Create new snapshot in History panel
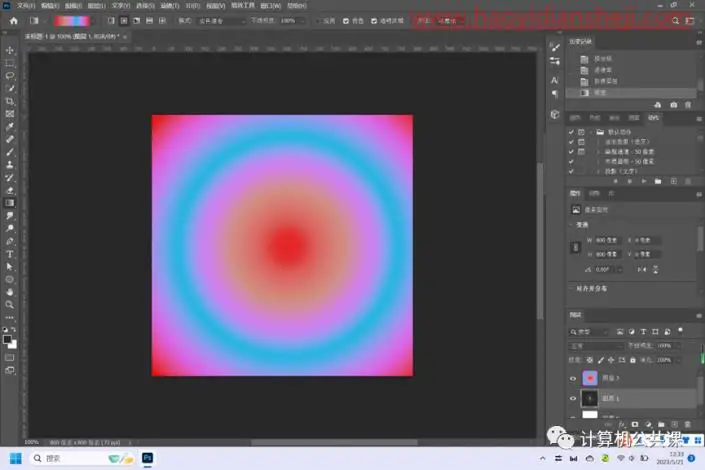Screen dimensions: 705x470 pos(673,105)
